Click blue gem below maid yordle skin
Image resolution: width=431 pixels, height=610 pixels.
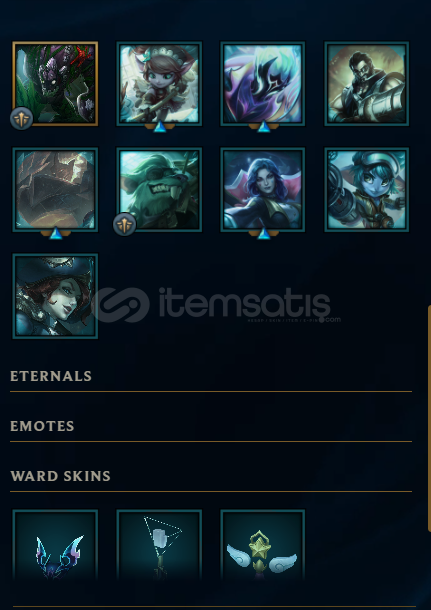pyautogui.click(x=159, y=127)
